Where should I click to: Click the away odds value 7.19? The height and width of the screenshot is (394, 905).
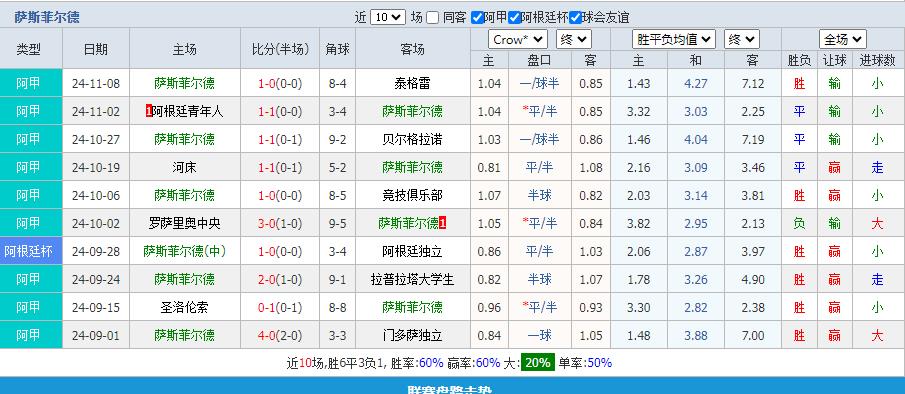tap(753, 139)
